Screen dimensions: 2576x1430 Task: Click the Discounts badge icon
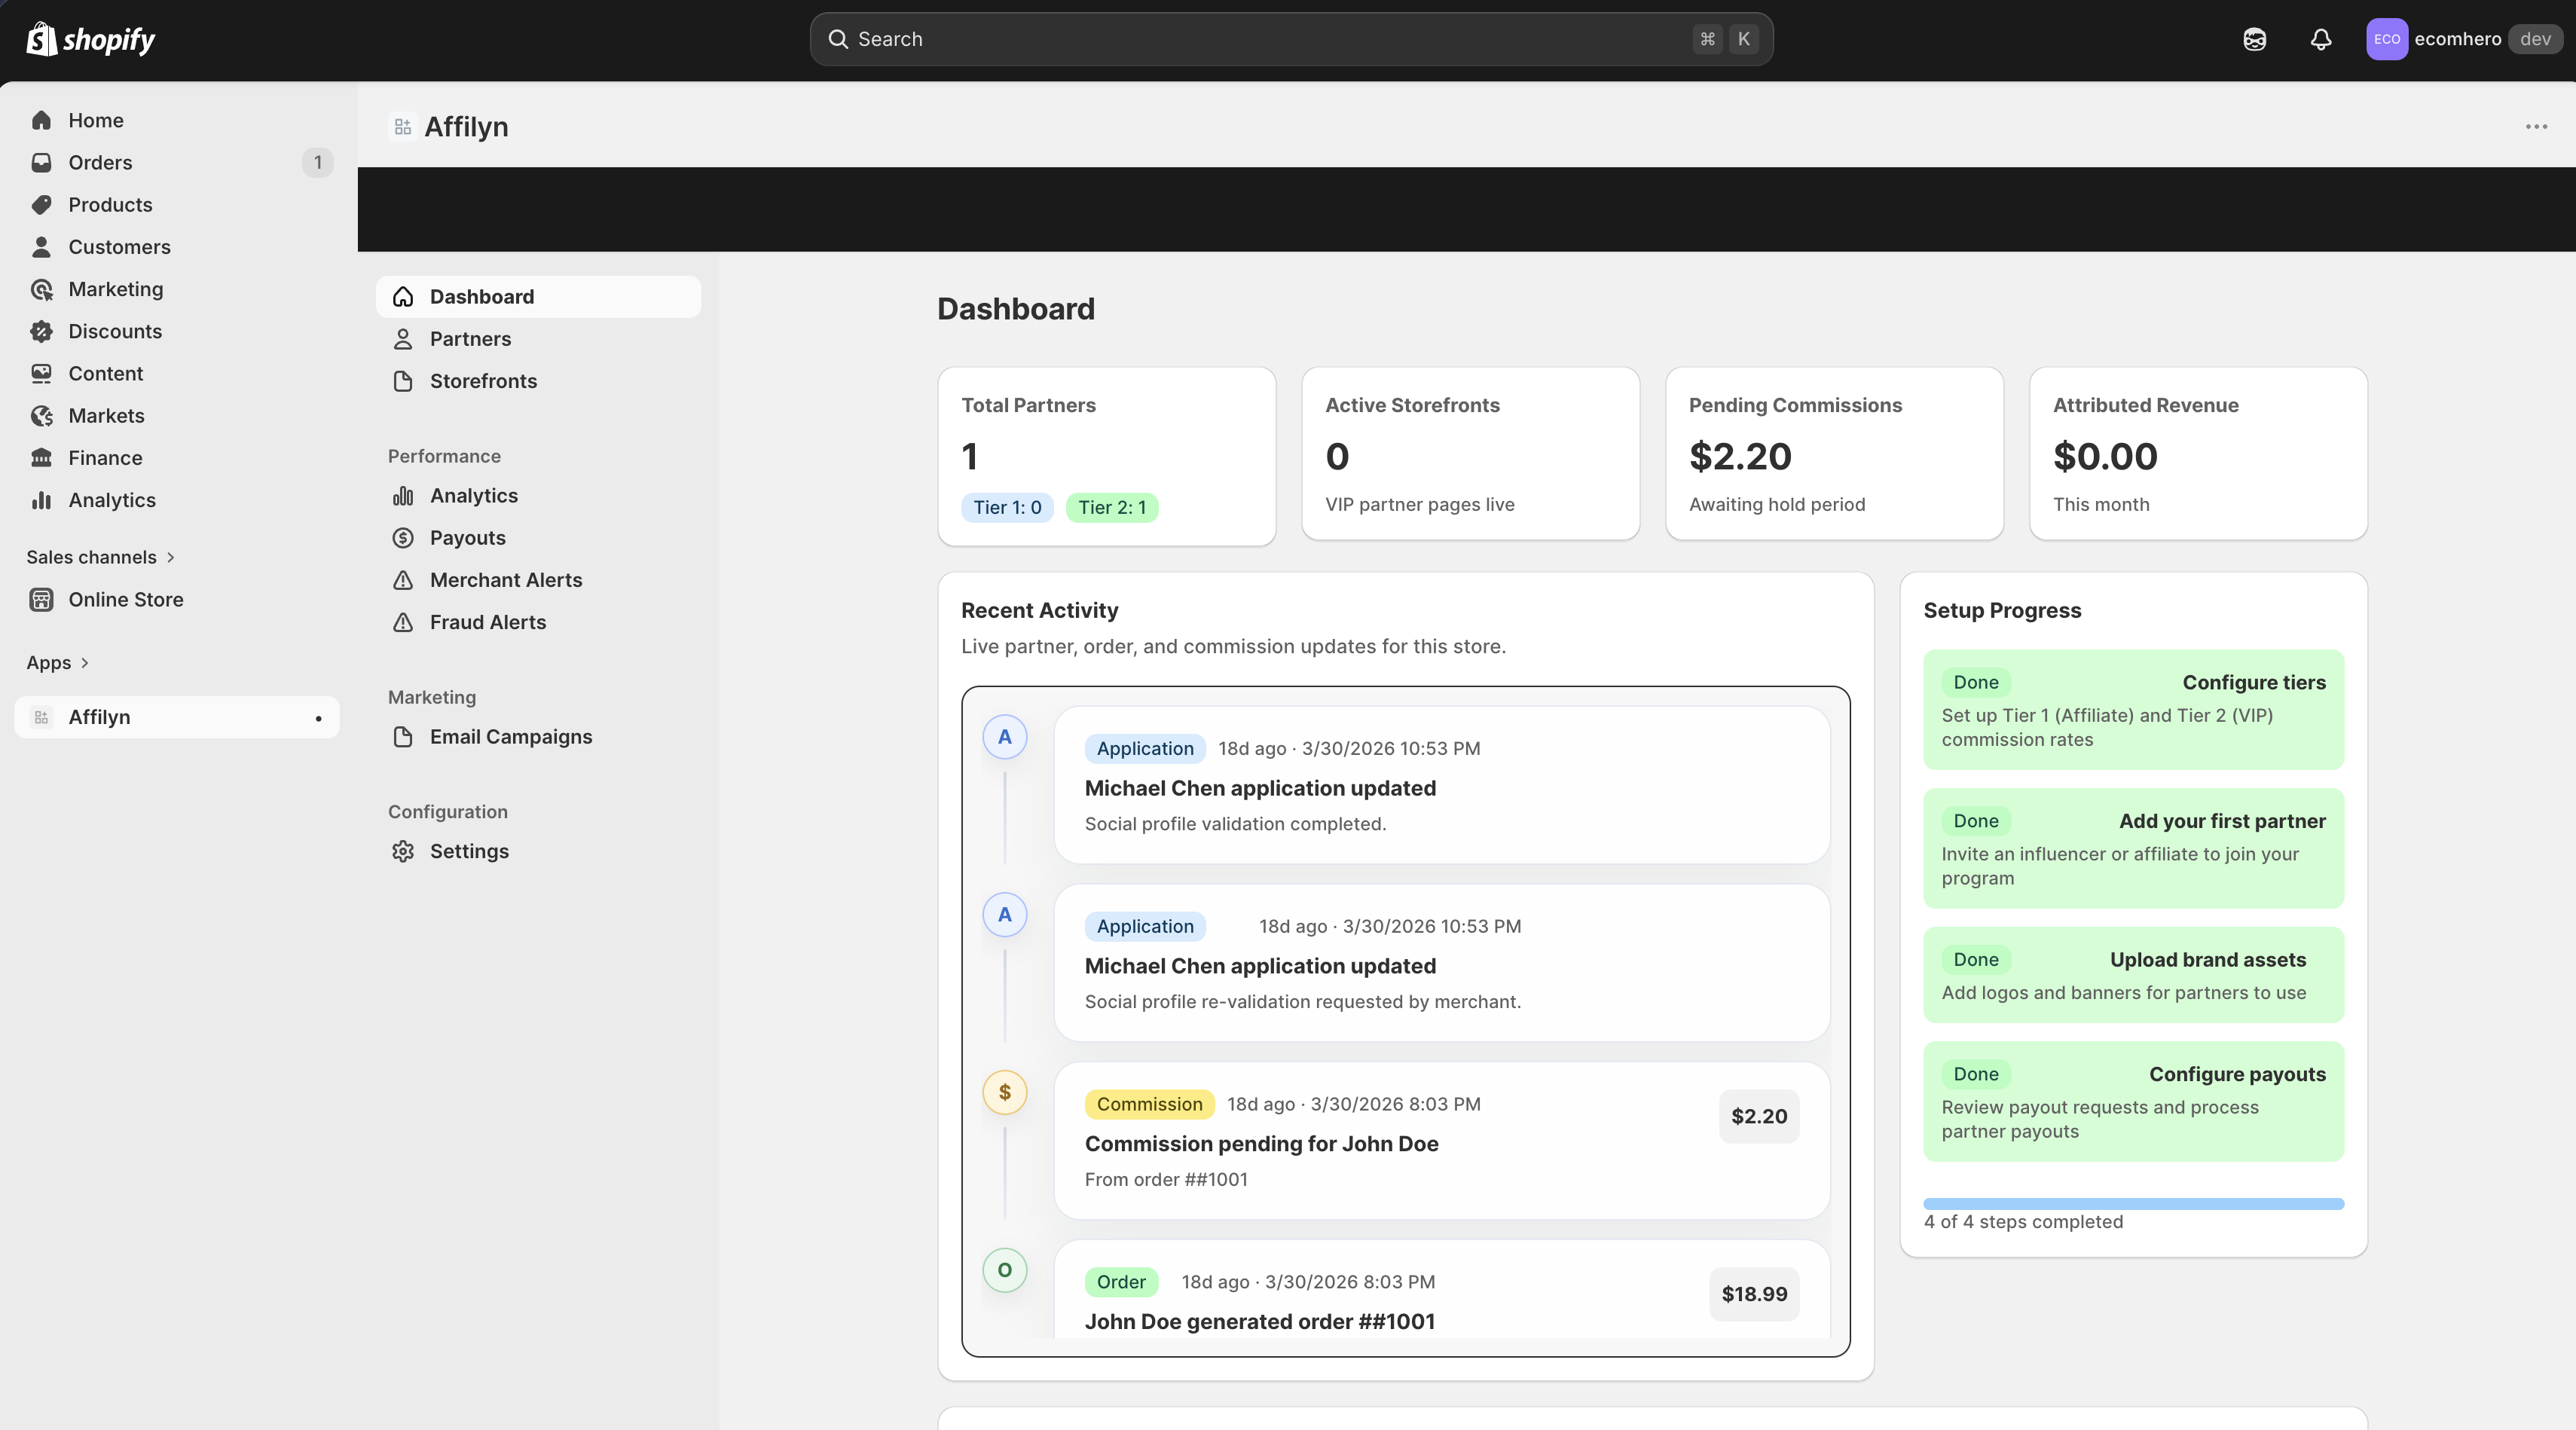pyautogui.click(x=41, y=331)
